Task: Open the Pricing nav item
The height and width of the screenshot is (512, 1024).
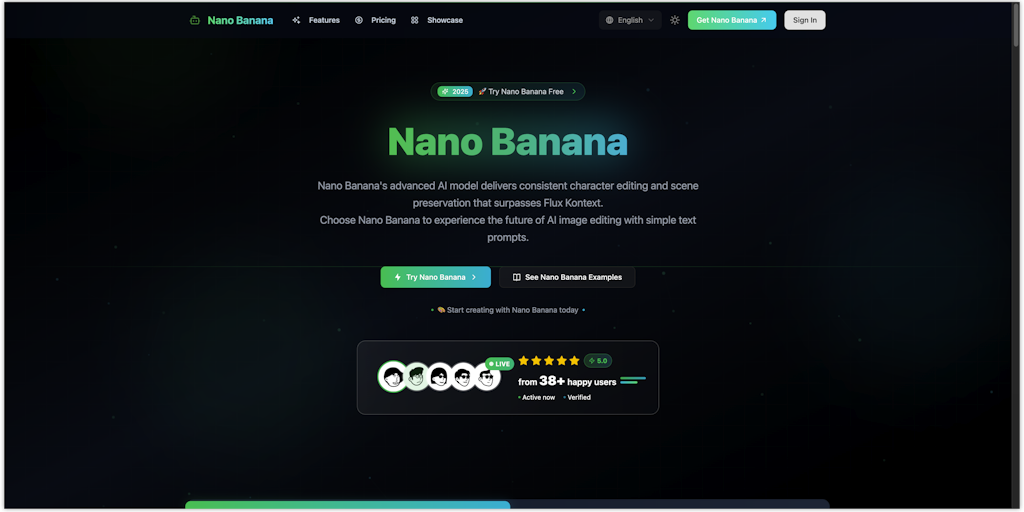Action: pyautogui.click(x=376, y=20)
